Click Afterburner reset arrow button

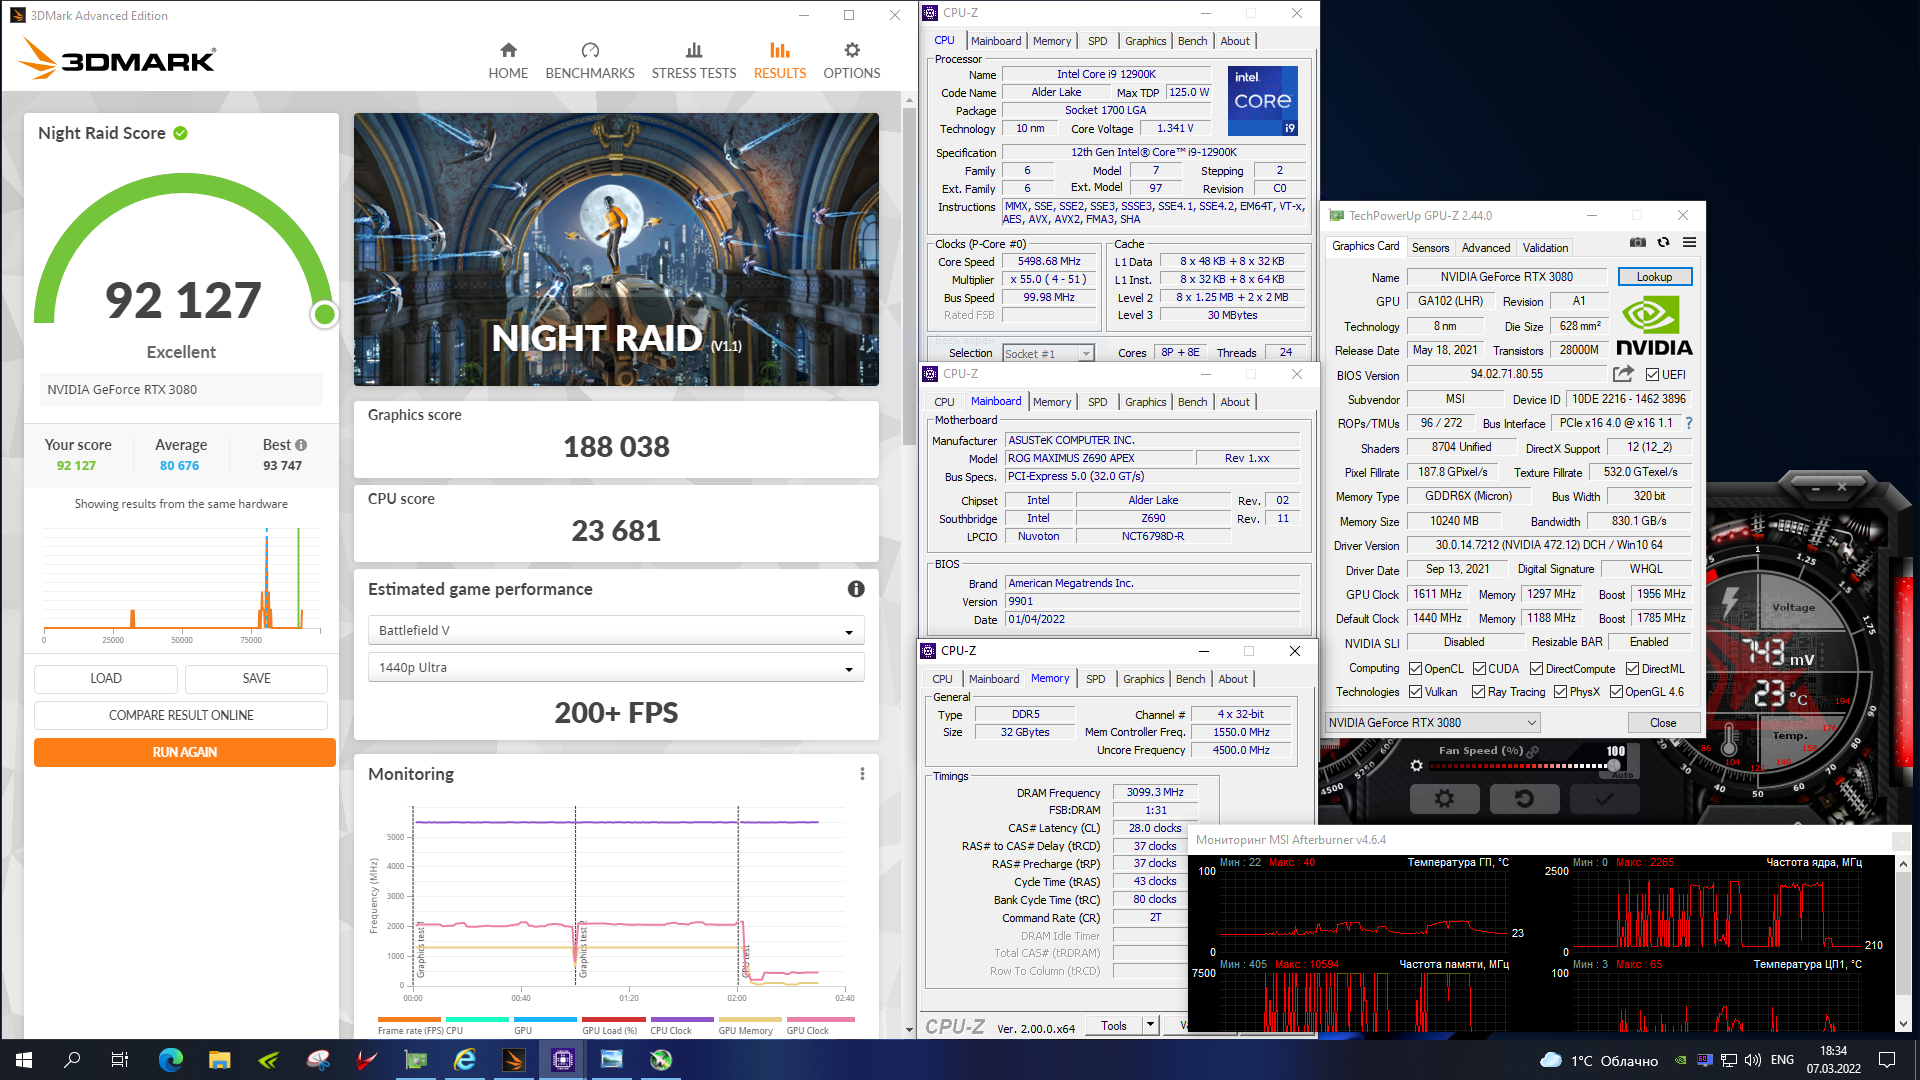coord(1524,798)
